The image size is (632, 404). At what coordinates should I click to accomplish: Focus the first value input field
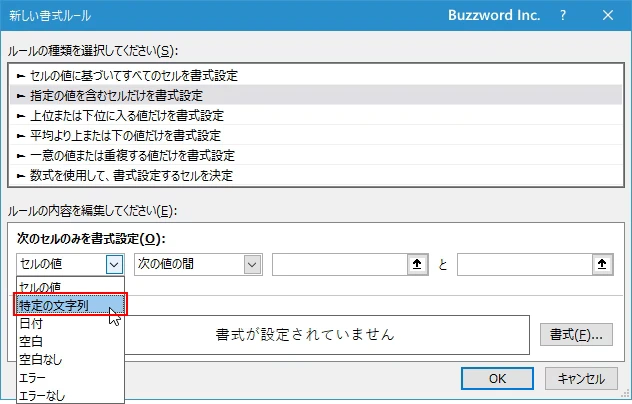pos(340,264)
